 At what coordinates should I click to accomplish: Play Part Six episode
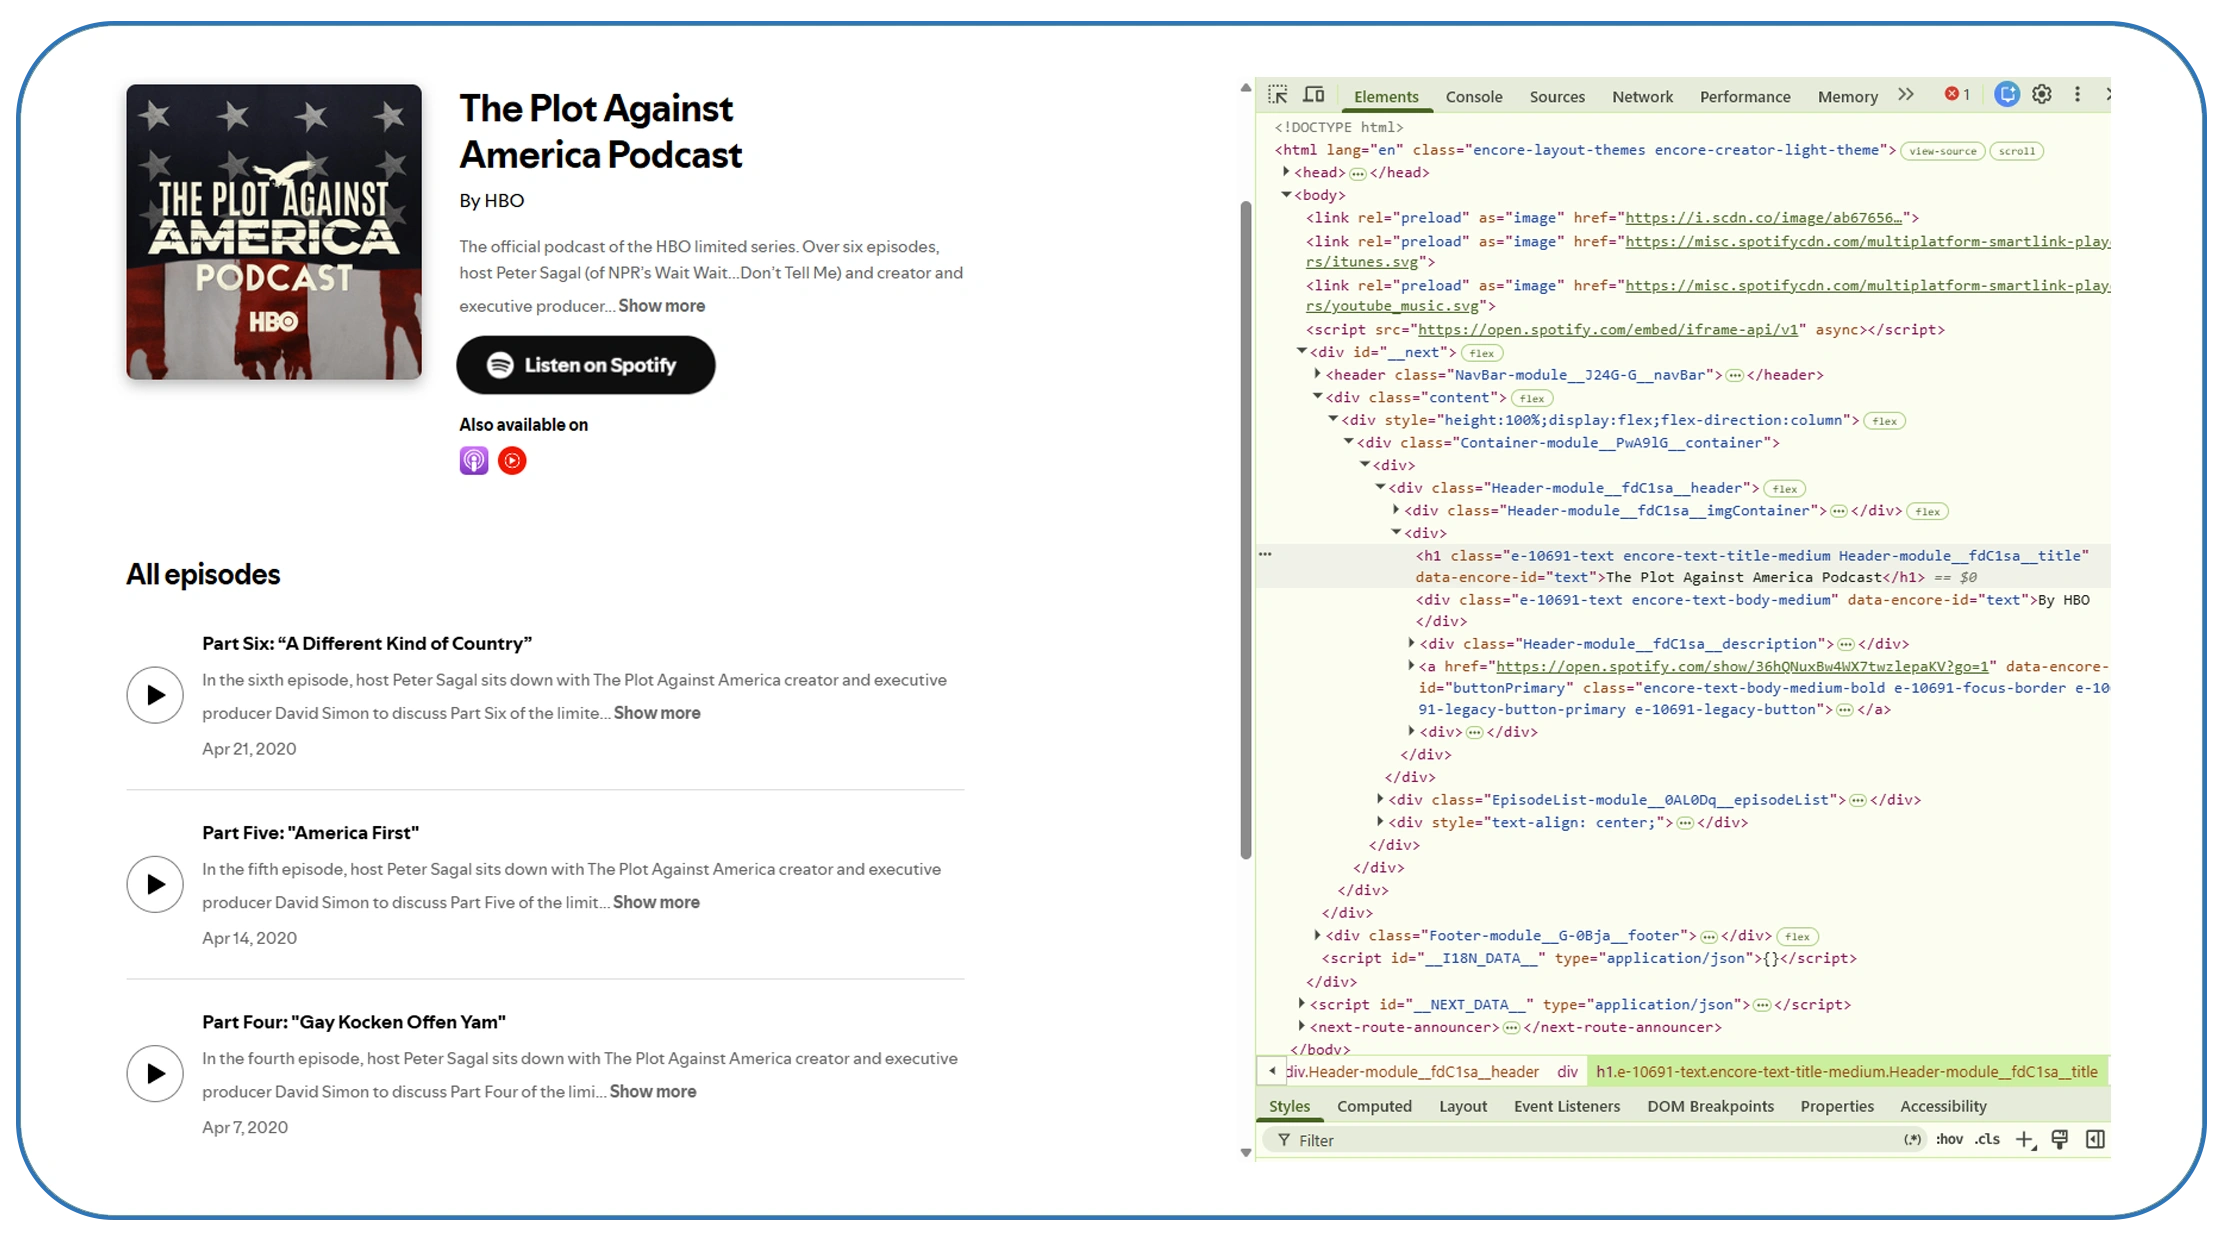pos(155,695)
